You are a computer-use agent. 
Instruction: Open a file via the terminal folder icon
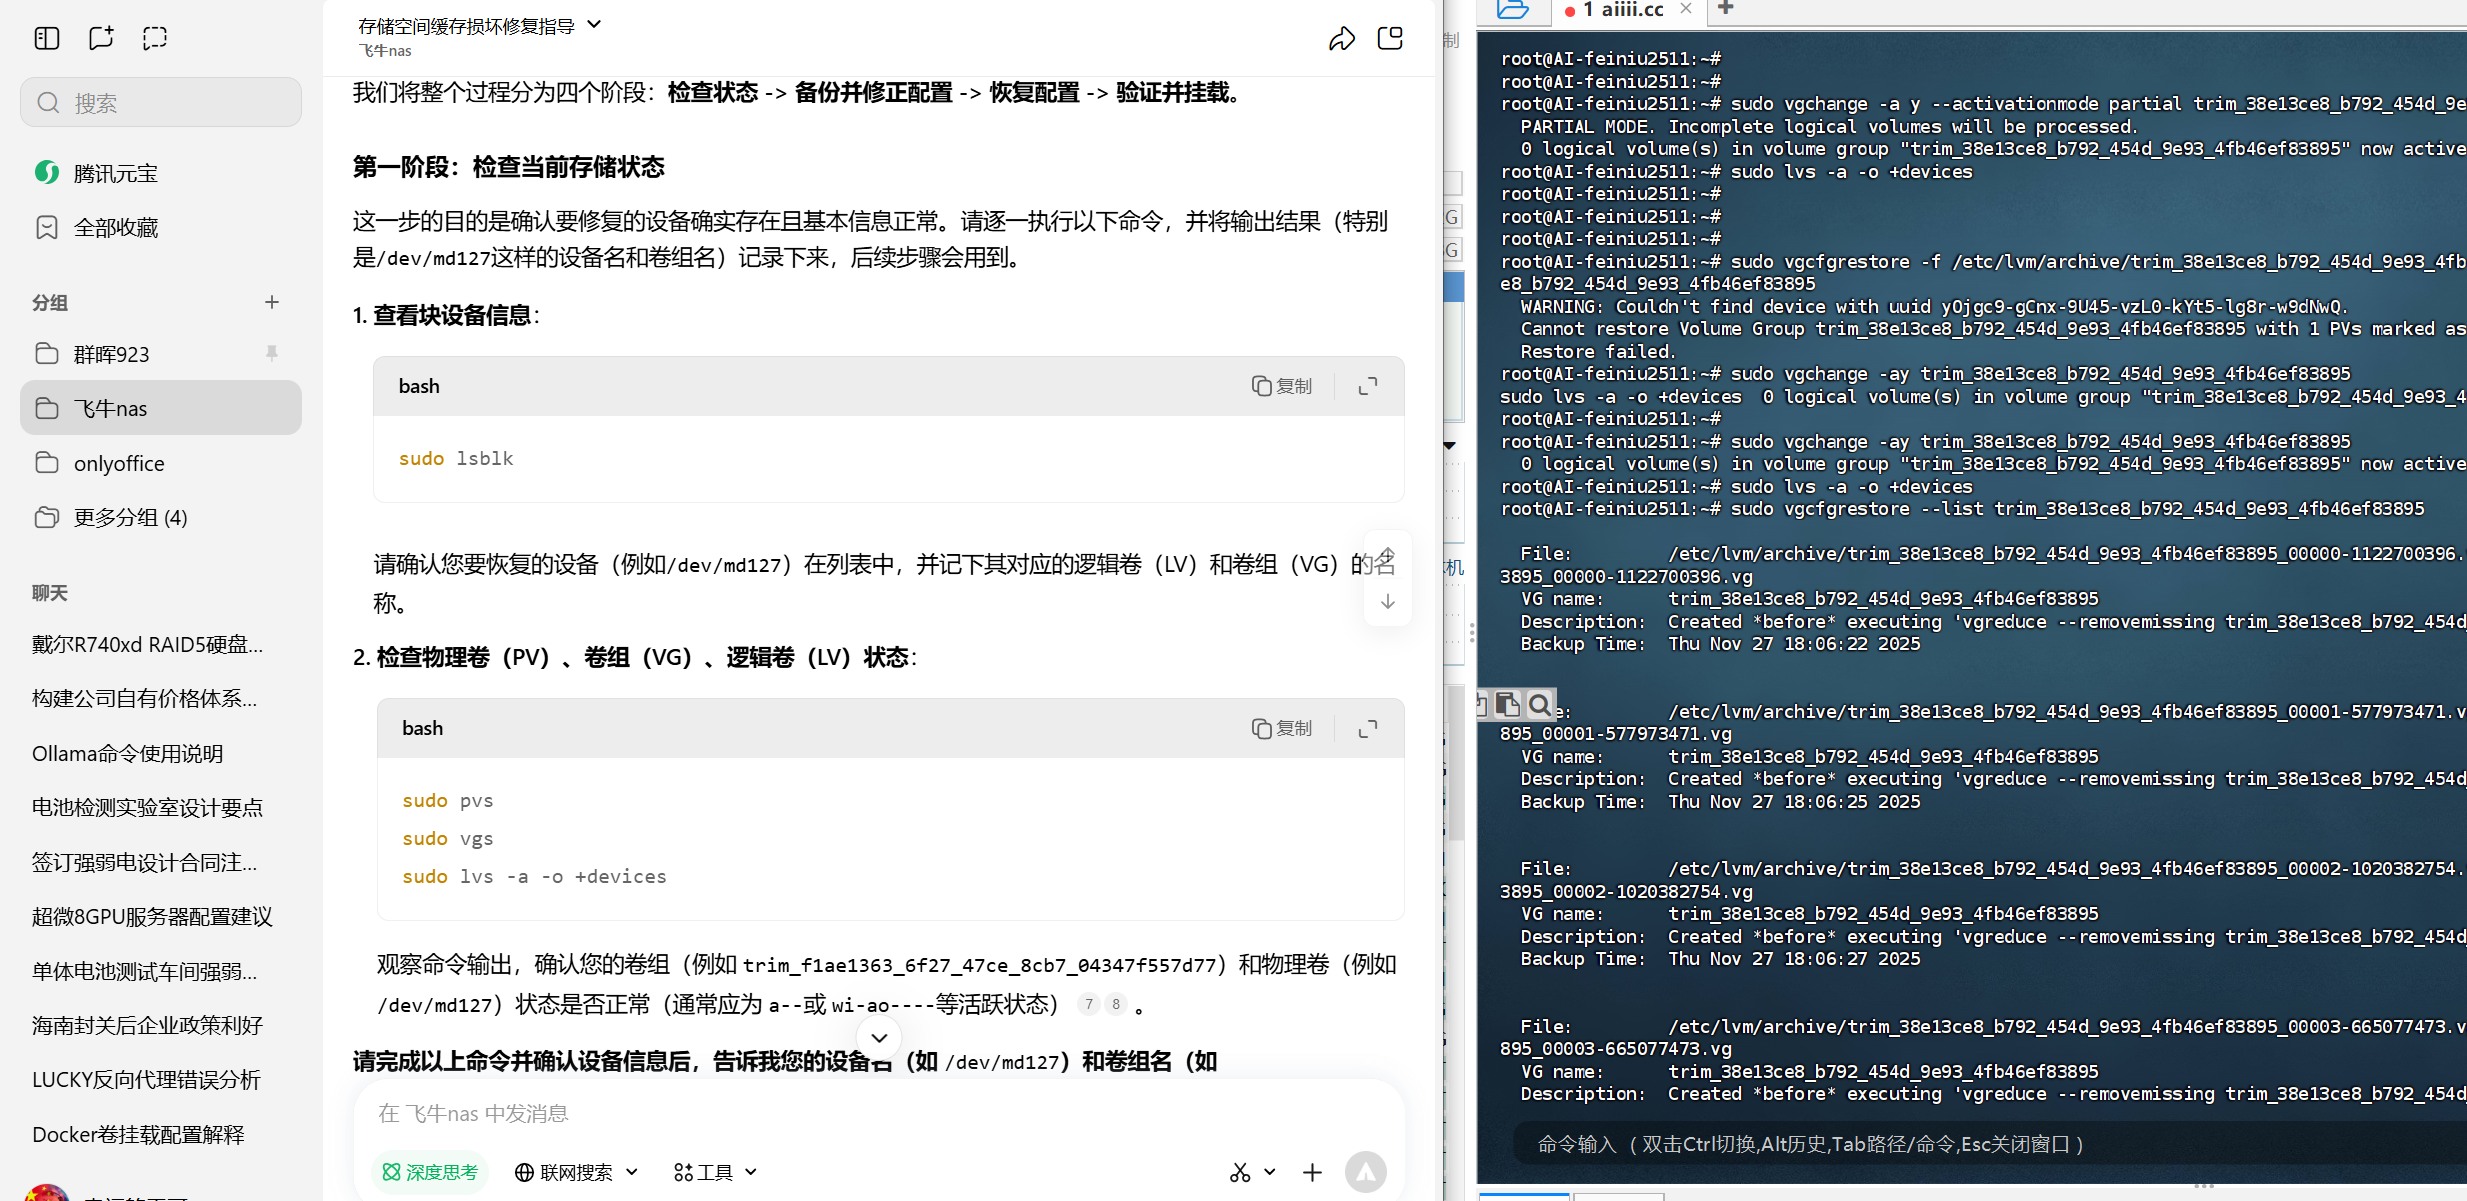pos(1510,11)
